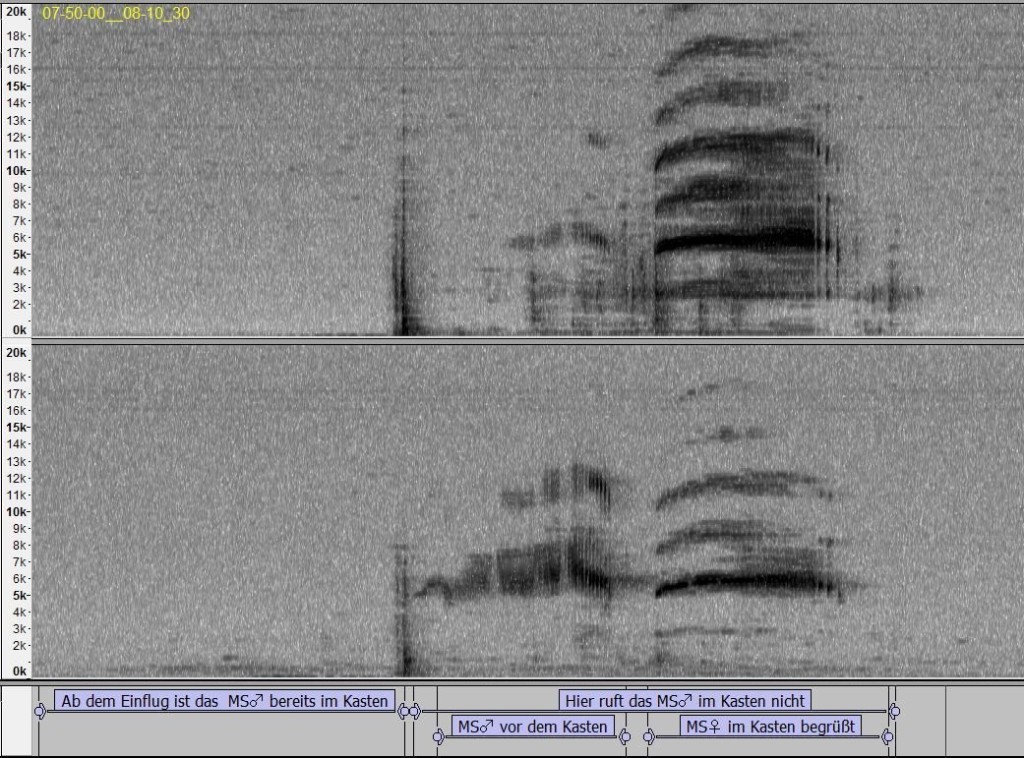Click the right handle of 'MS♂ vor dem Kasten' label
This screenshot has width=1024, height=758.
point(625,737)
